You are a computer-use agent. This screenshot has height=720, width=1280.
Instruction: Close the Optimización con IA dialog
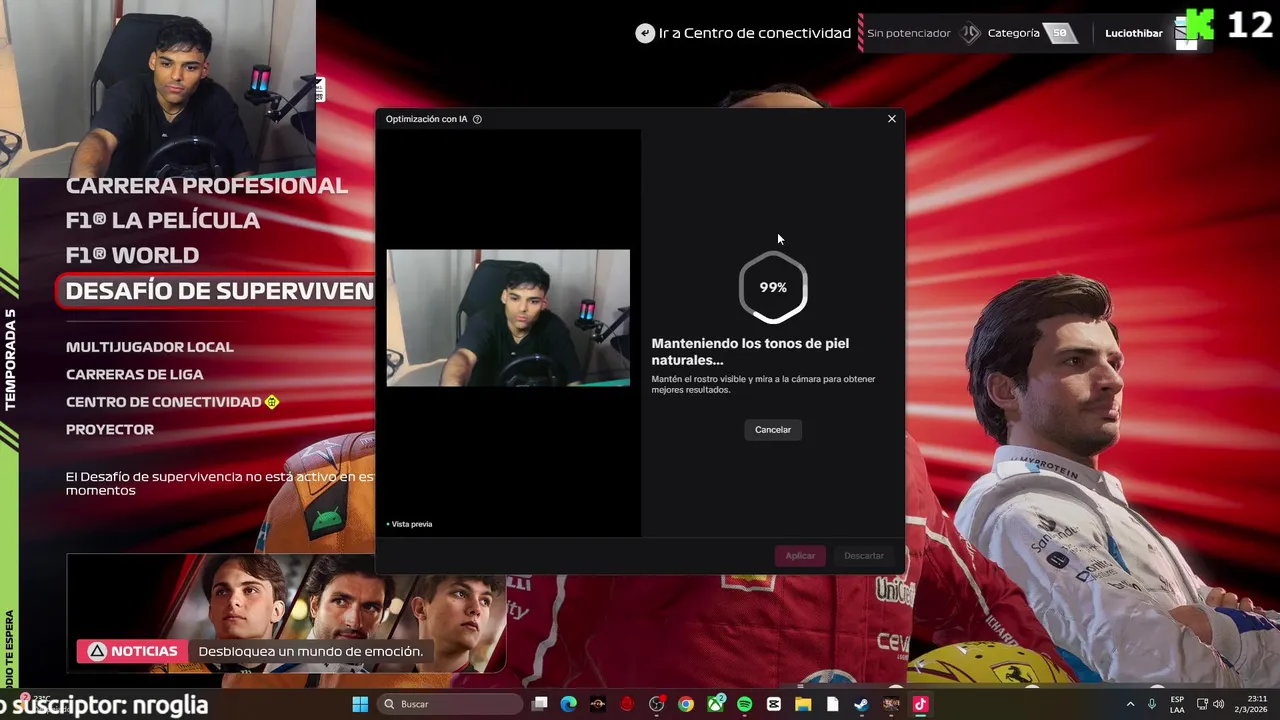pyautogui.click(x=892, y=119)
